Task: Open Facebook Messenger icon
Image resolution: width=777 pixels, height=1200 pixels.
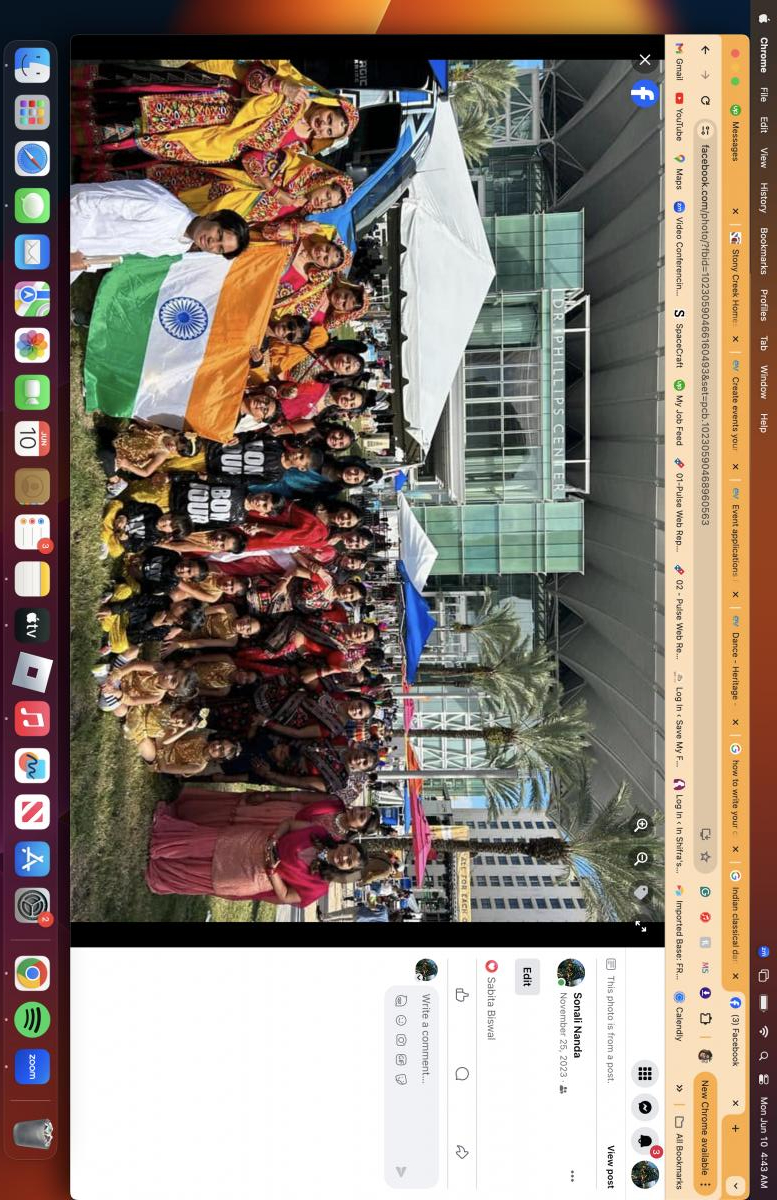Action: (645, 1107)
